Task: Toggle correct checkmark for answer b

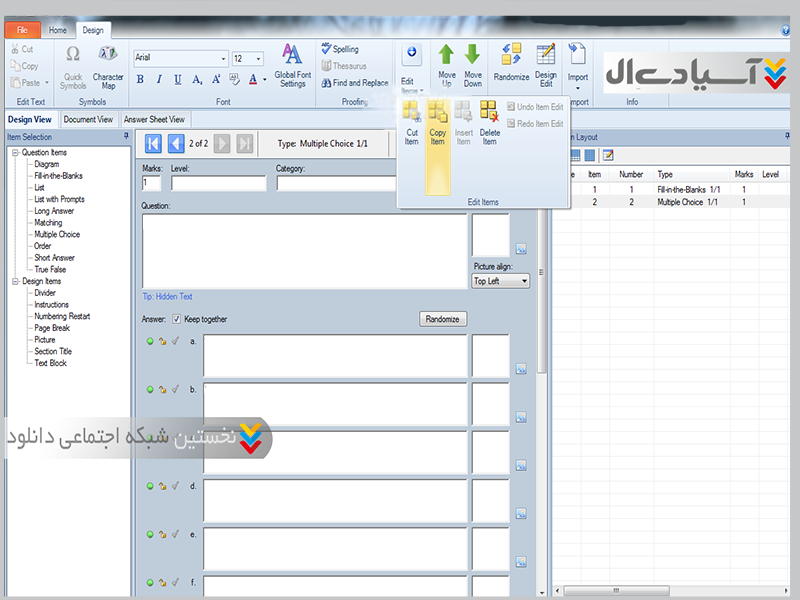Action: 174,389
